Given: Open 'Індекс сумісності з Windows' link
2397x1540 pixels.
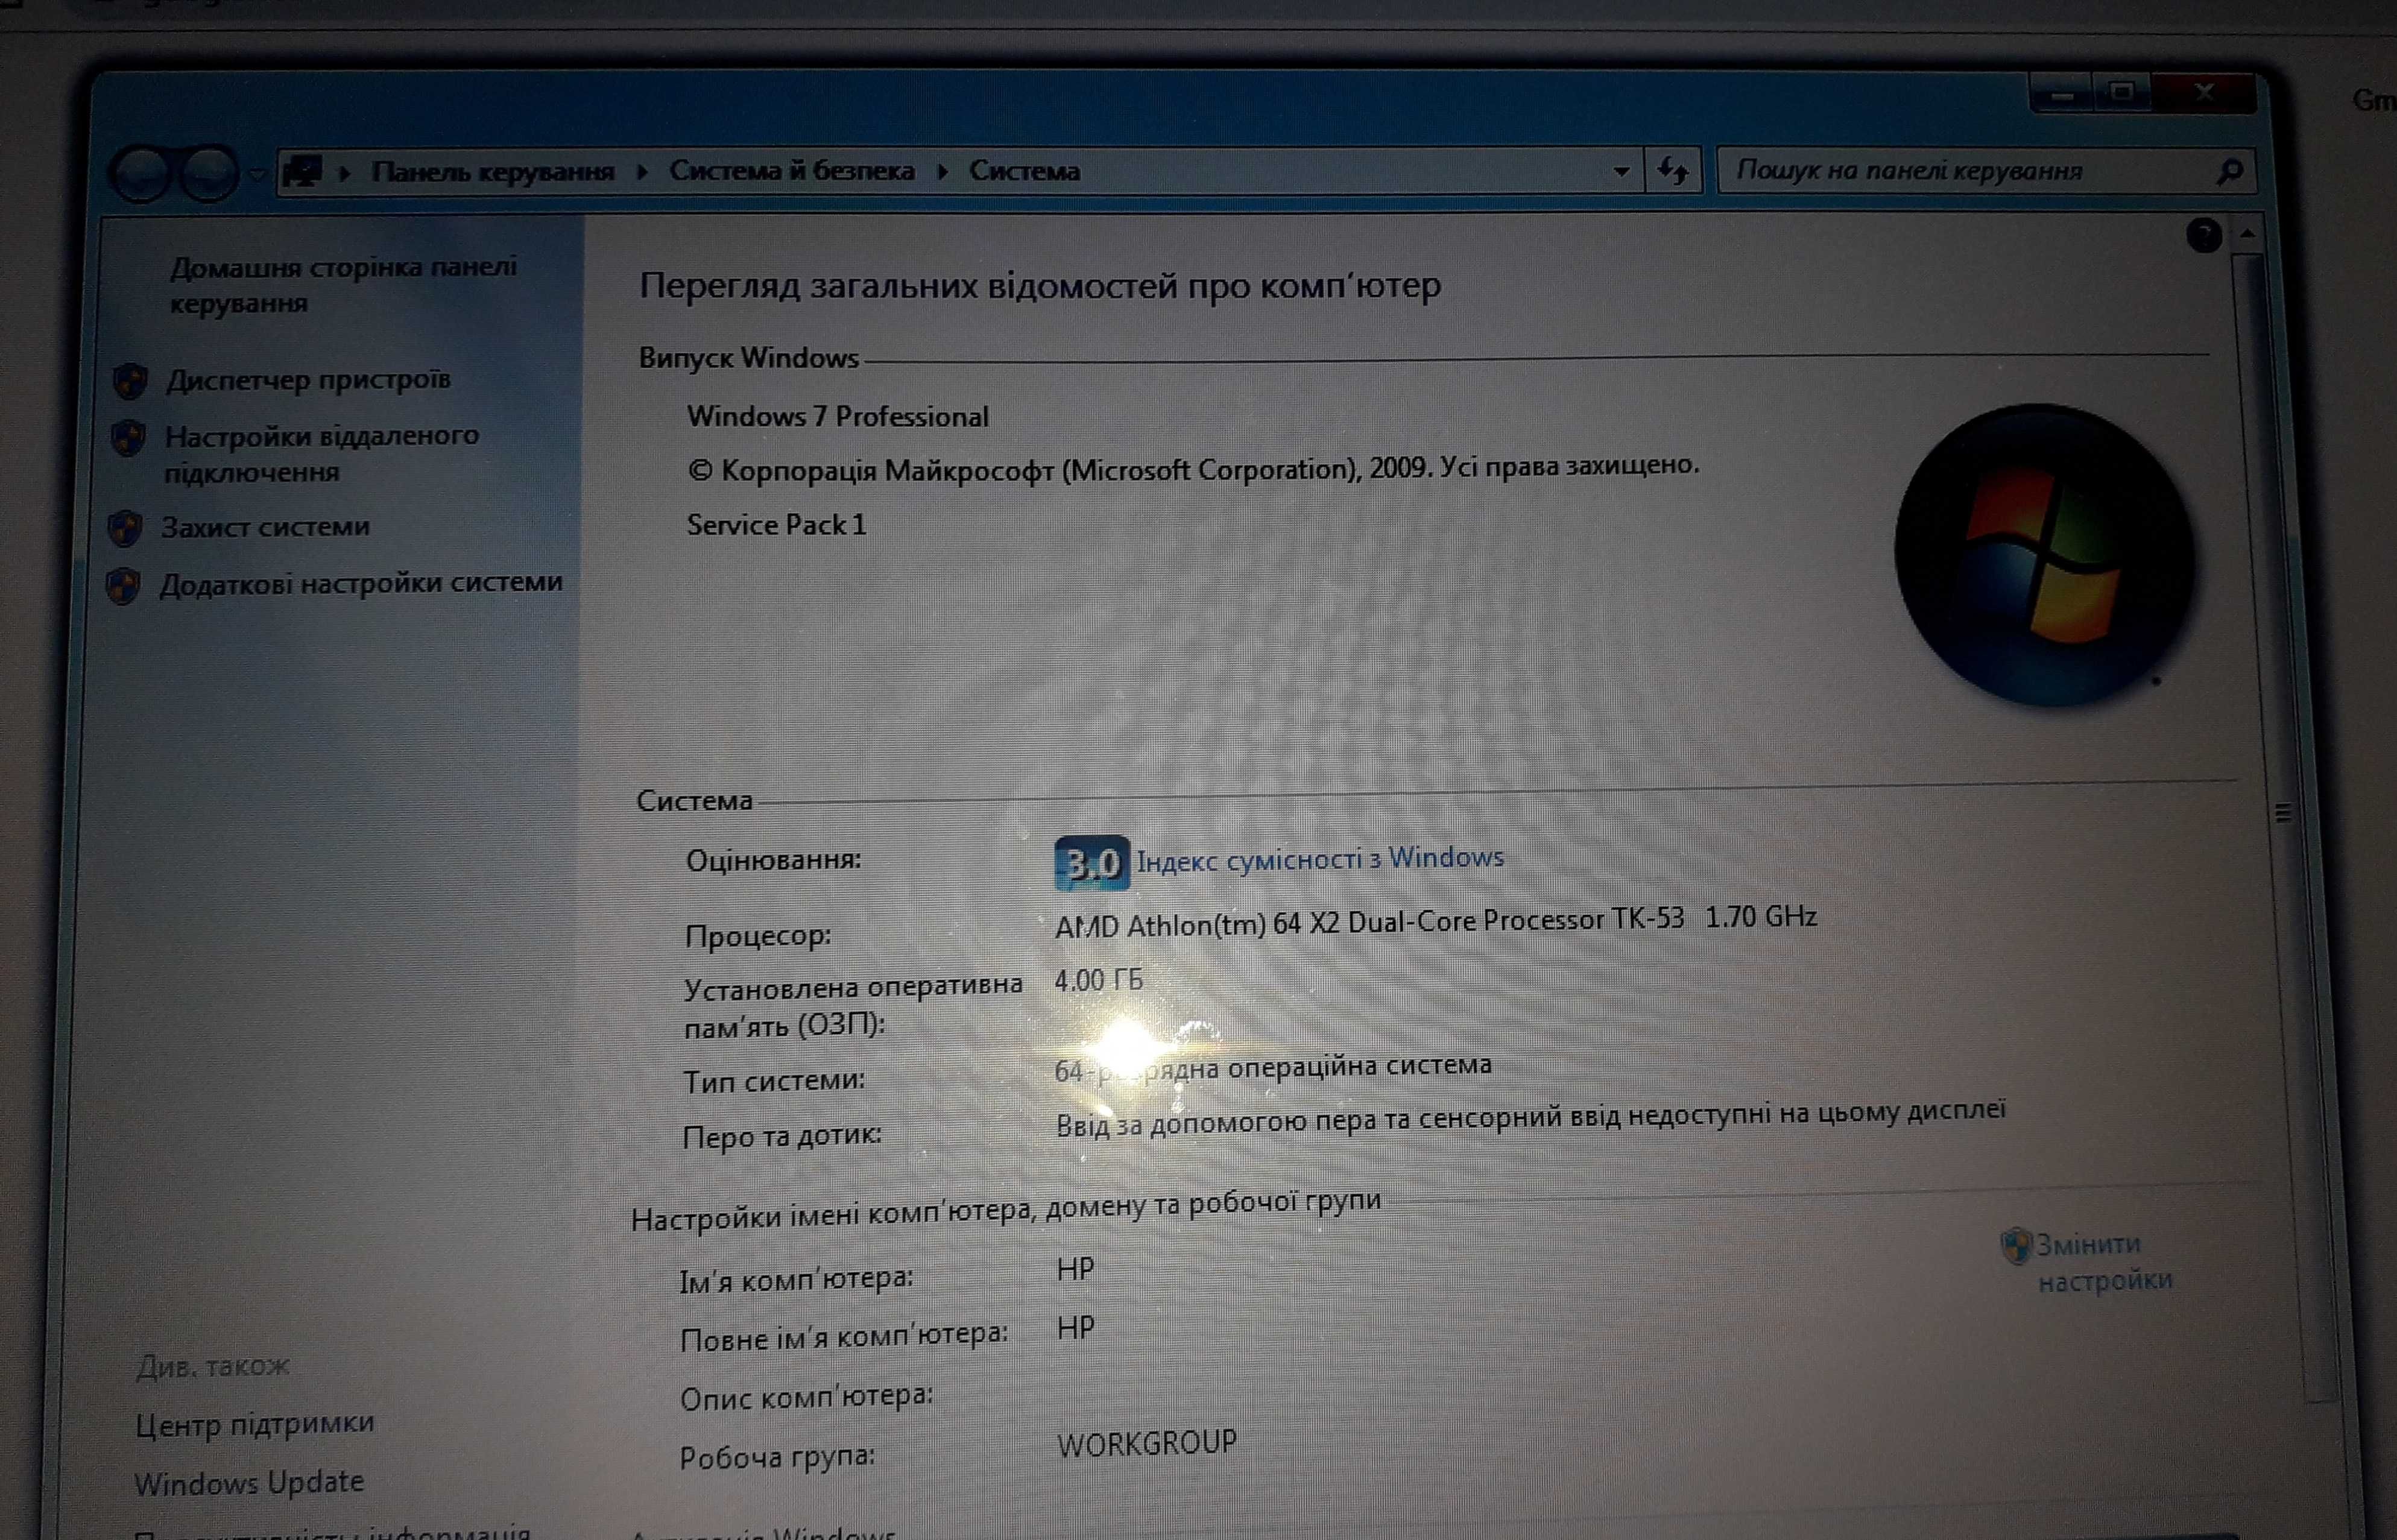Looking at the screenshot, I should (1320, 859).
